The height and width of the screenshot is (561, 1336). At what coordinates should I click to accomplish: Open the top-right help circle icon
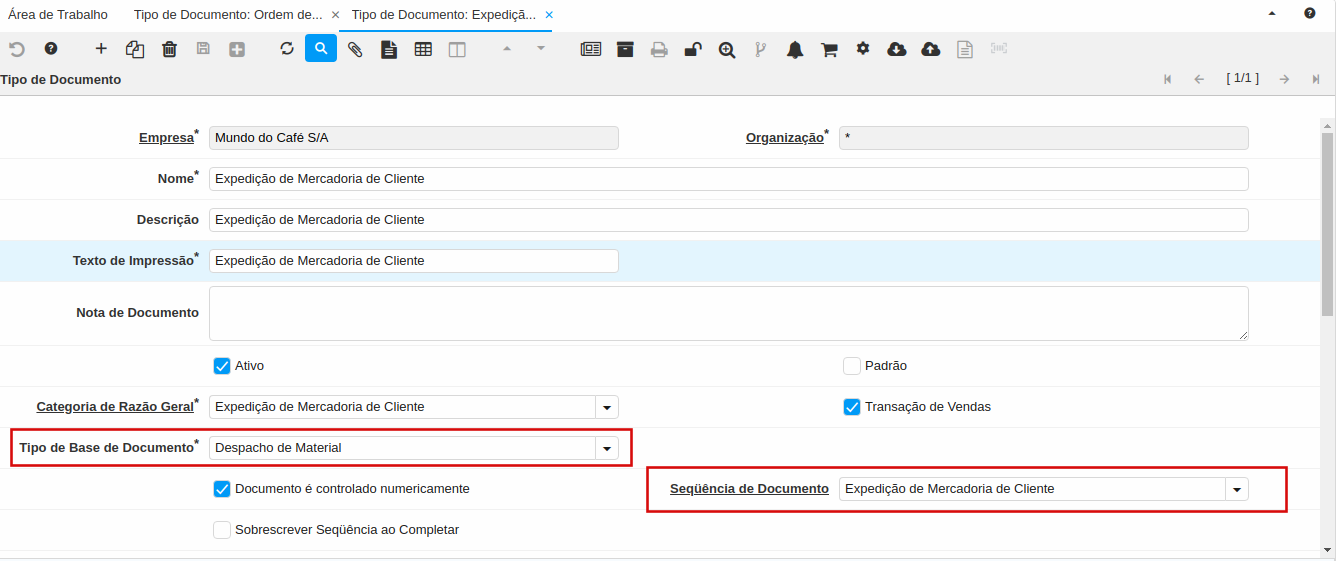1309,14
